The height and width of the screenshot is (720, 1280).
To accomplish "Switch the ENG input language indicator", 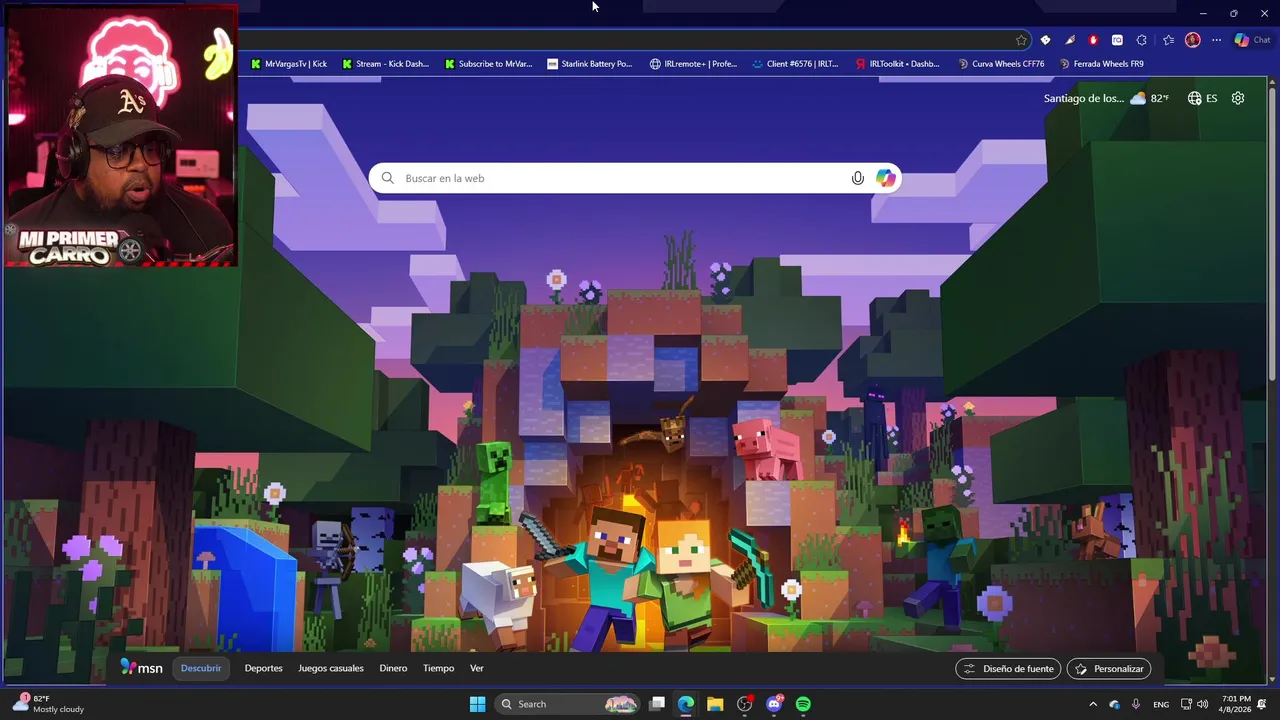I will click(1161, 704).
